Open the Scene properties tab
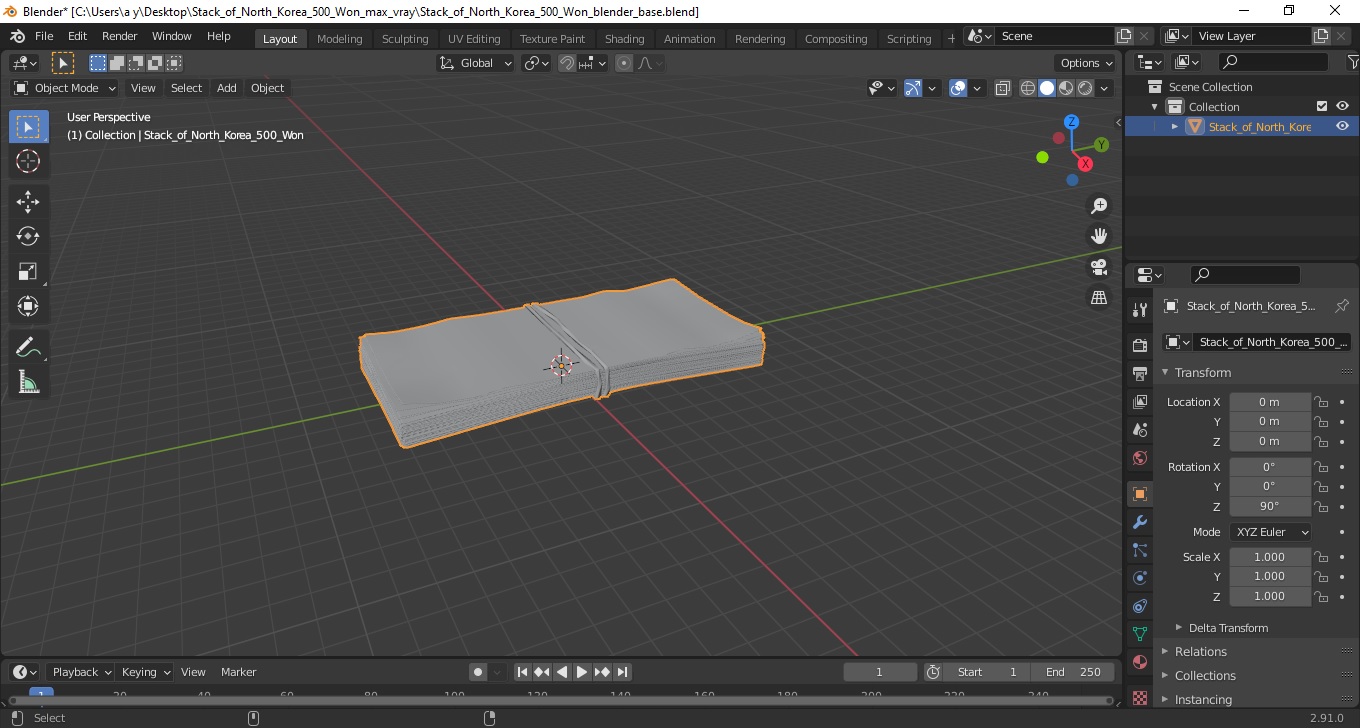This screenshot has height=728, width=1360. (x=1139, y=429)
